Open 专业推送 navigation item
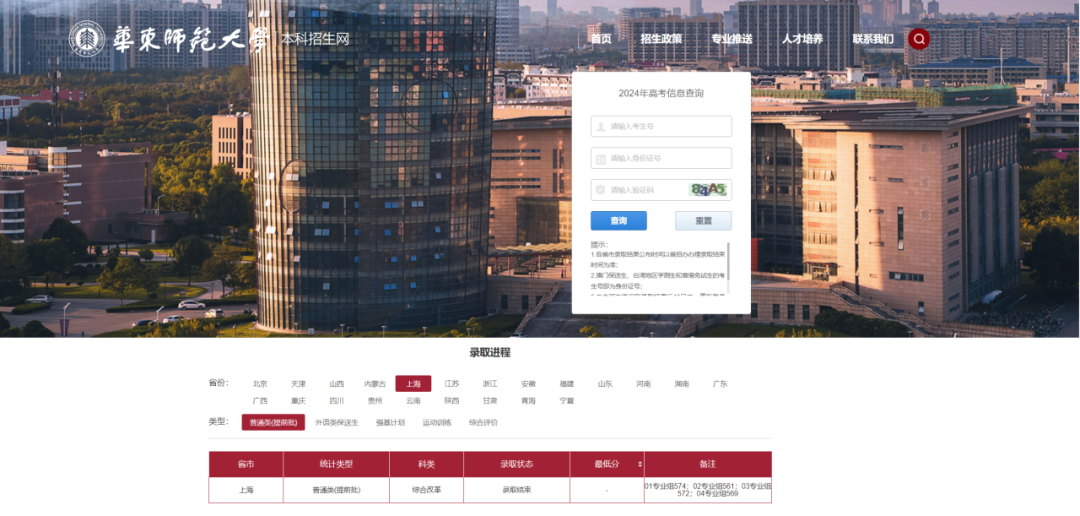This screenshot has width=1080, height=516. pos(731,39)
